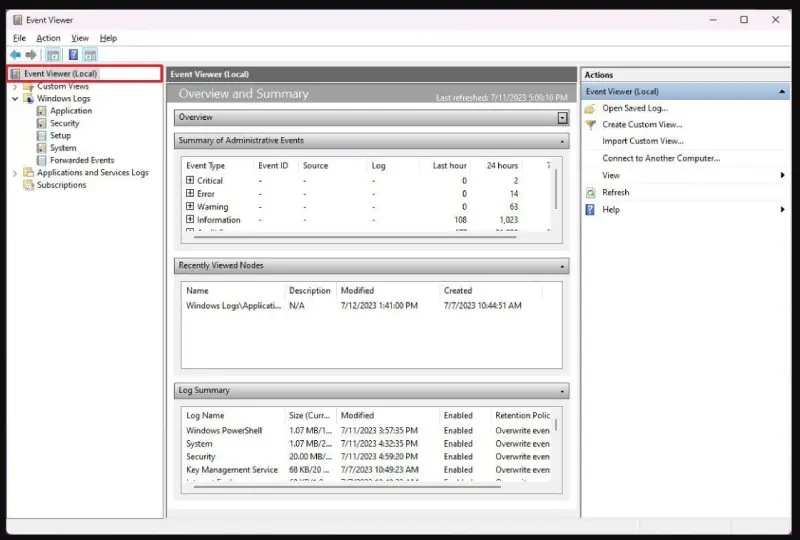The width and height of the screenshot is (800, 540).
Task: Click the Create Custom View funnel icon
Action: (x=590, y=125)
